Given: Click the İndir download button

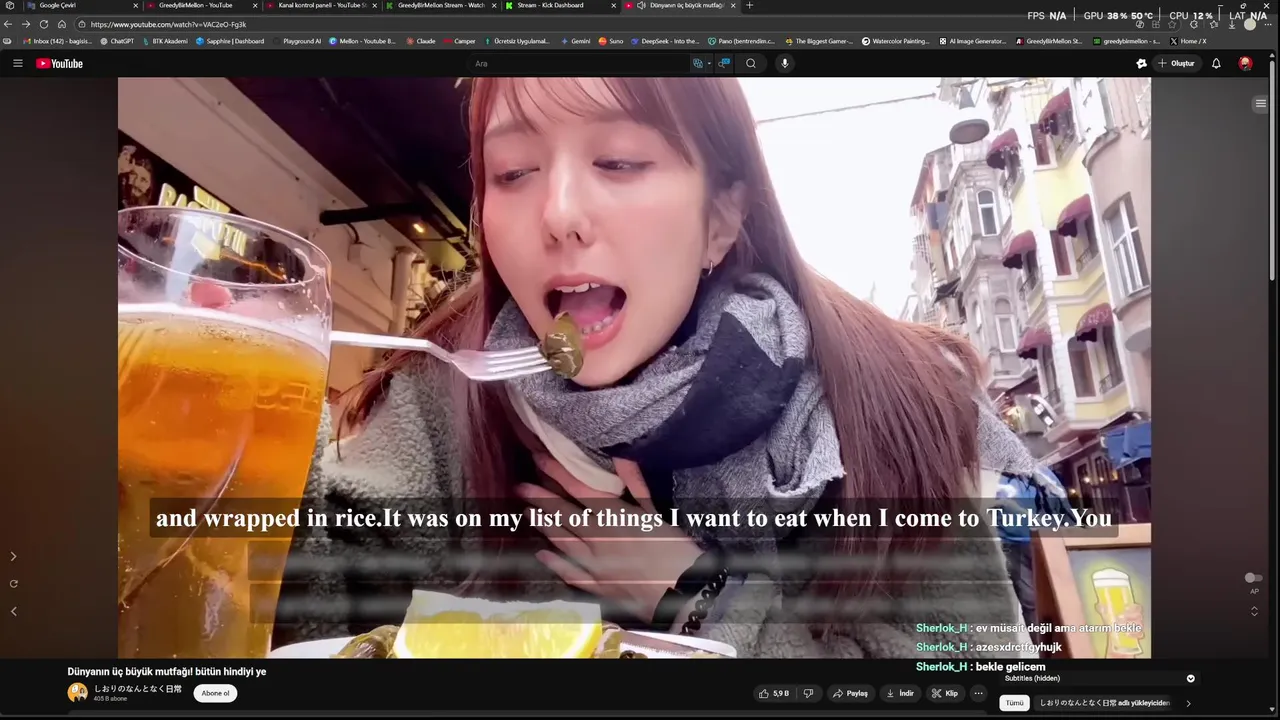Looking at the screenshot, I should coord(900,693).
